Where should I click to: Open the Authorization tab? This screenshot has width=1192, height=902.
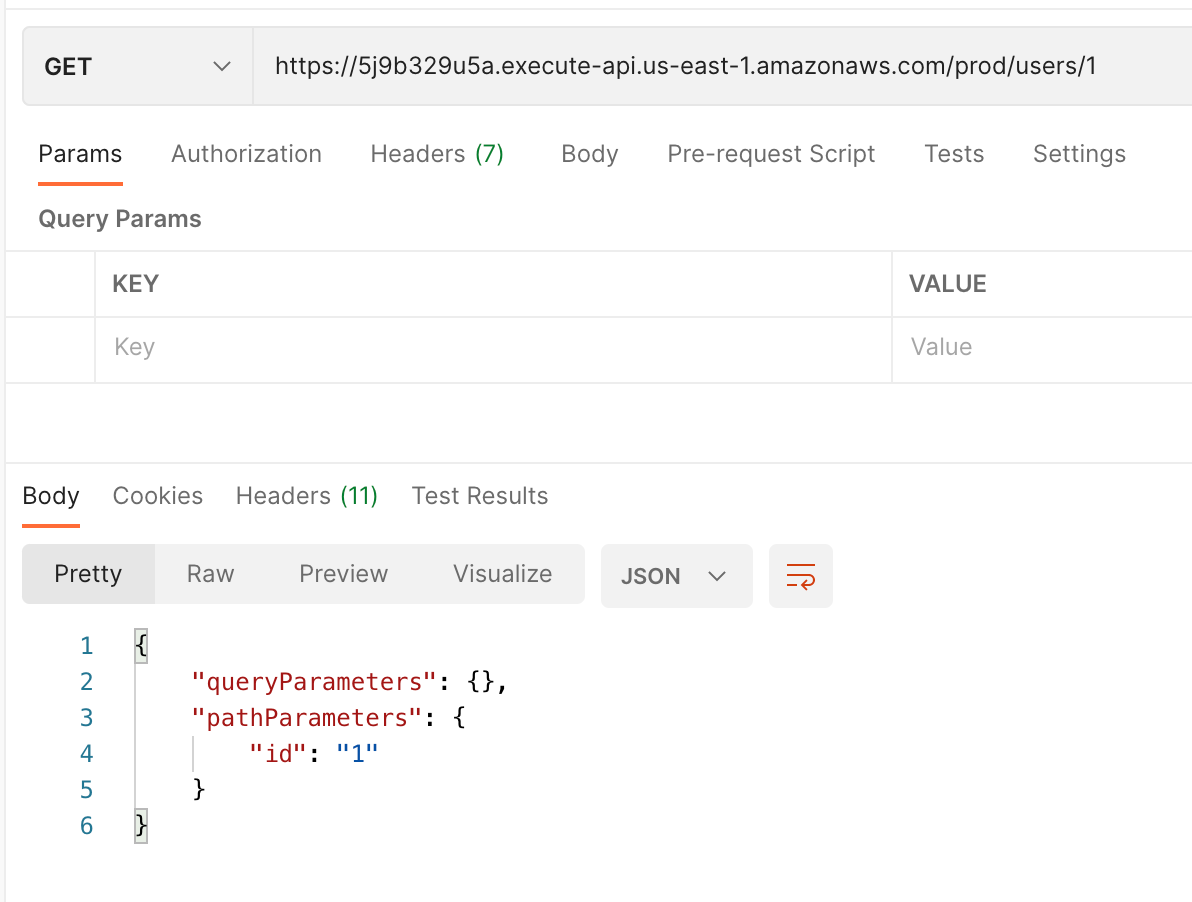(x=246, y=154)
